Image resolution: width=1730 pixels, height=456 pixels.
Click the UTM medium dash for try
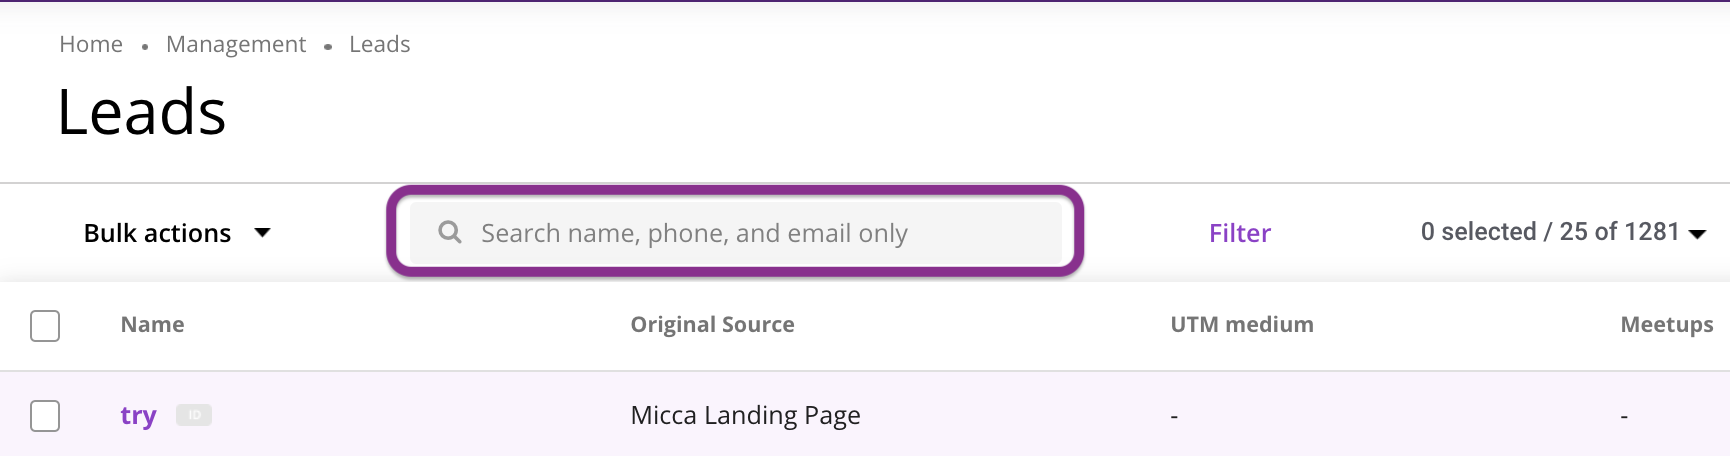(x=1174, y=416)
